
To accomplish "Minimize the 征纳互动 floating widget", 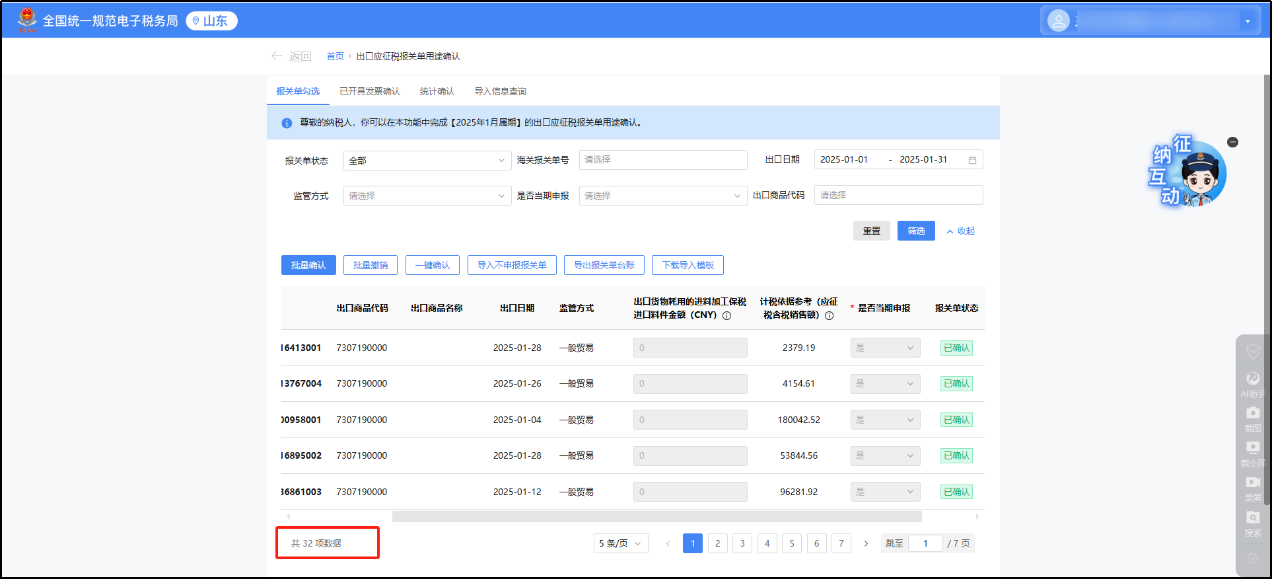I will tap(1232, 142).
